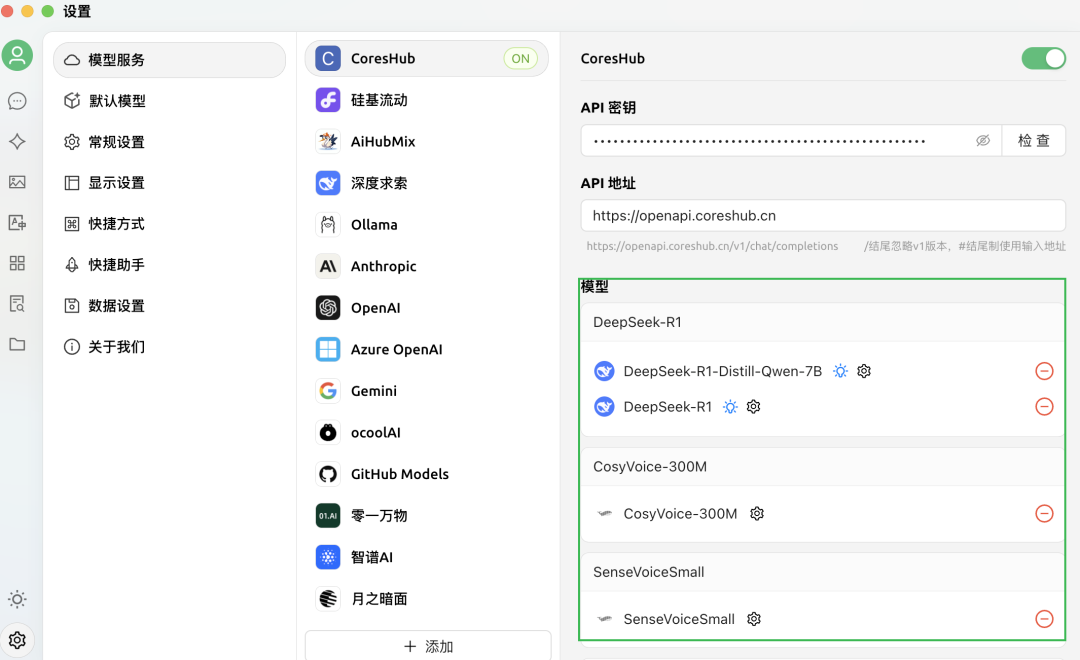Select 常规设置 settings section
This screenshot has width=1080, height=660.
pos(169,142)
